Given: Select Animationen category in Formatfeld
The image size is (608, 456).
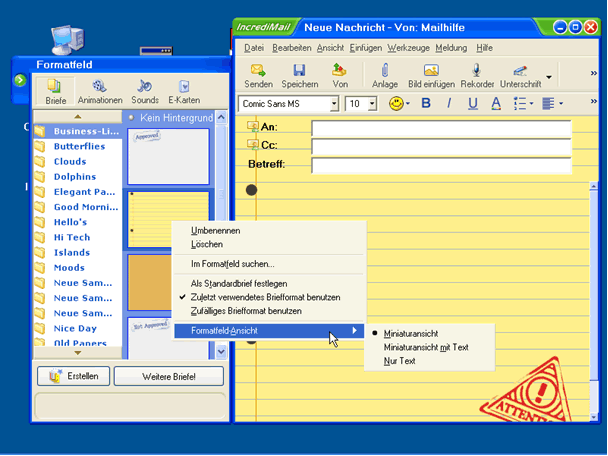Looking at the screenshot, I should click(100, 92).
